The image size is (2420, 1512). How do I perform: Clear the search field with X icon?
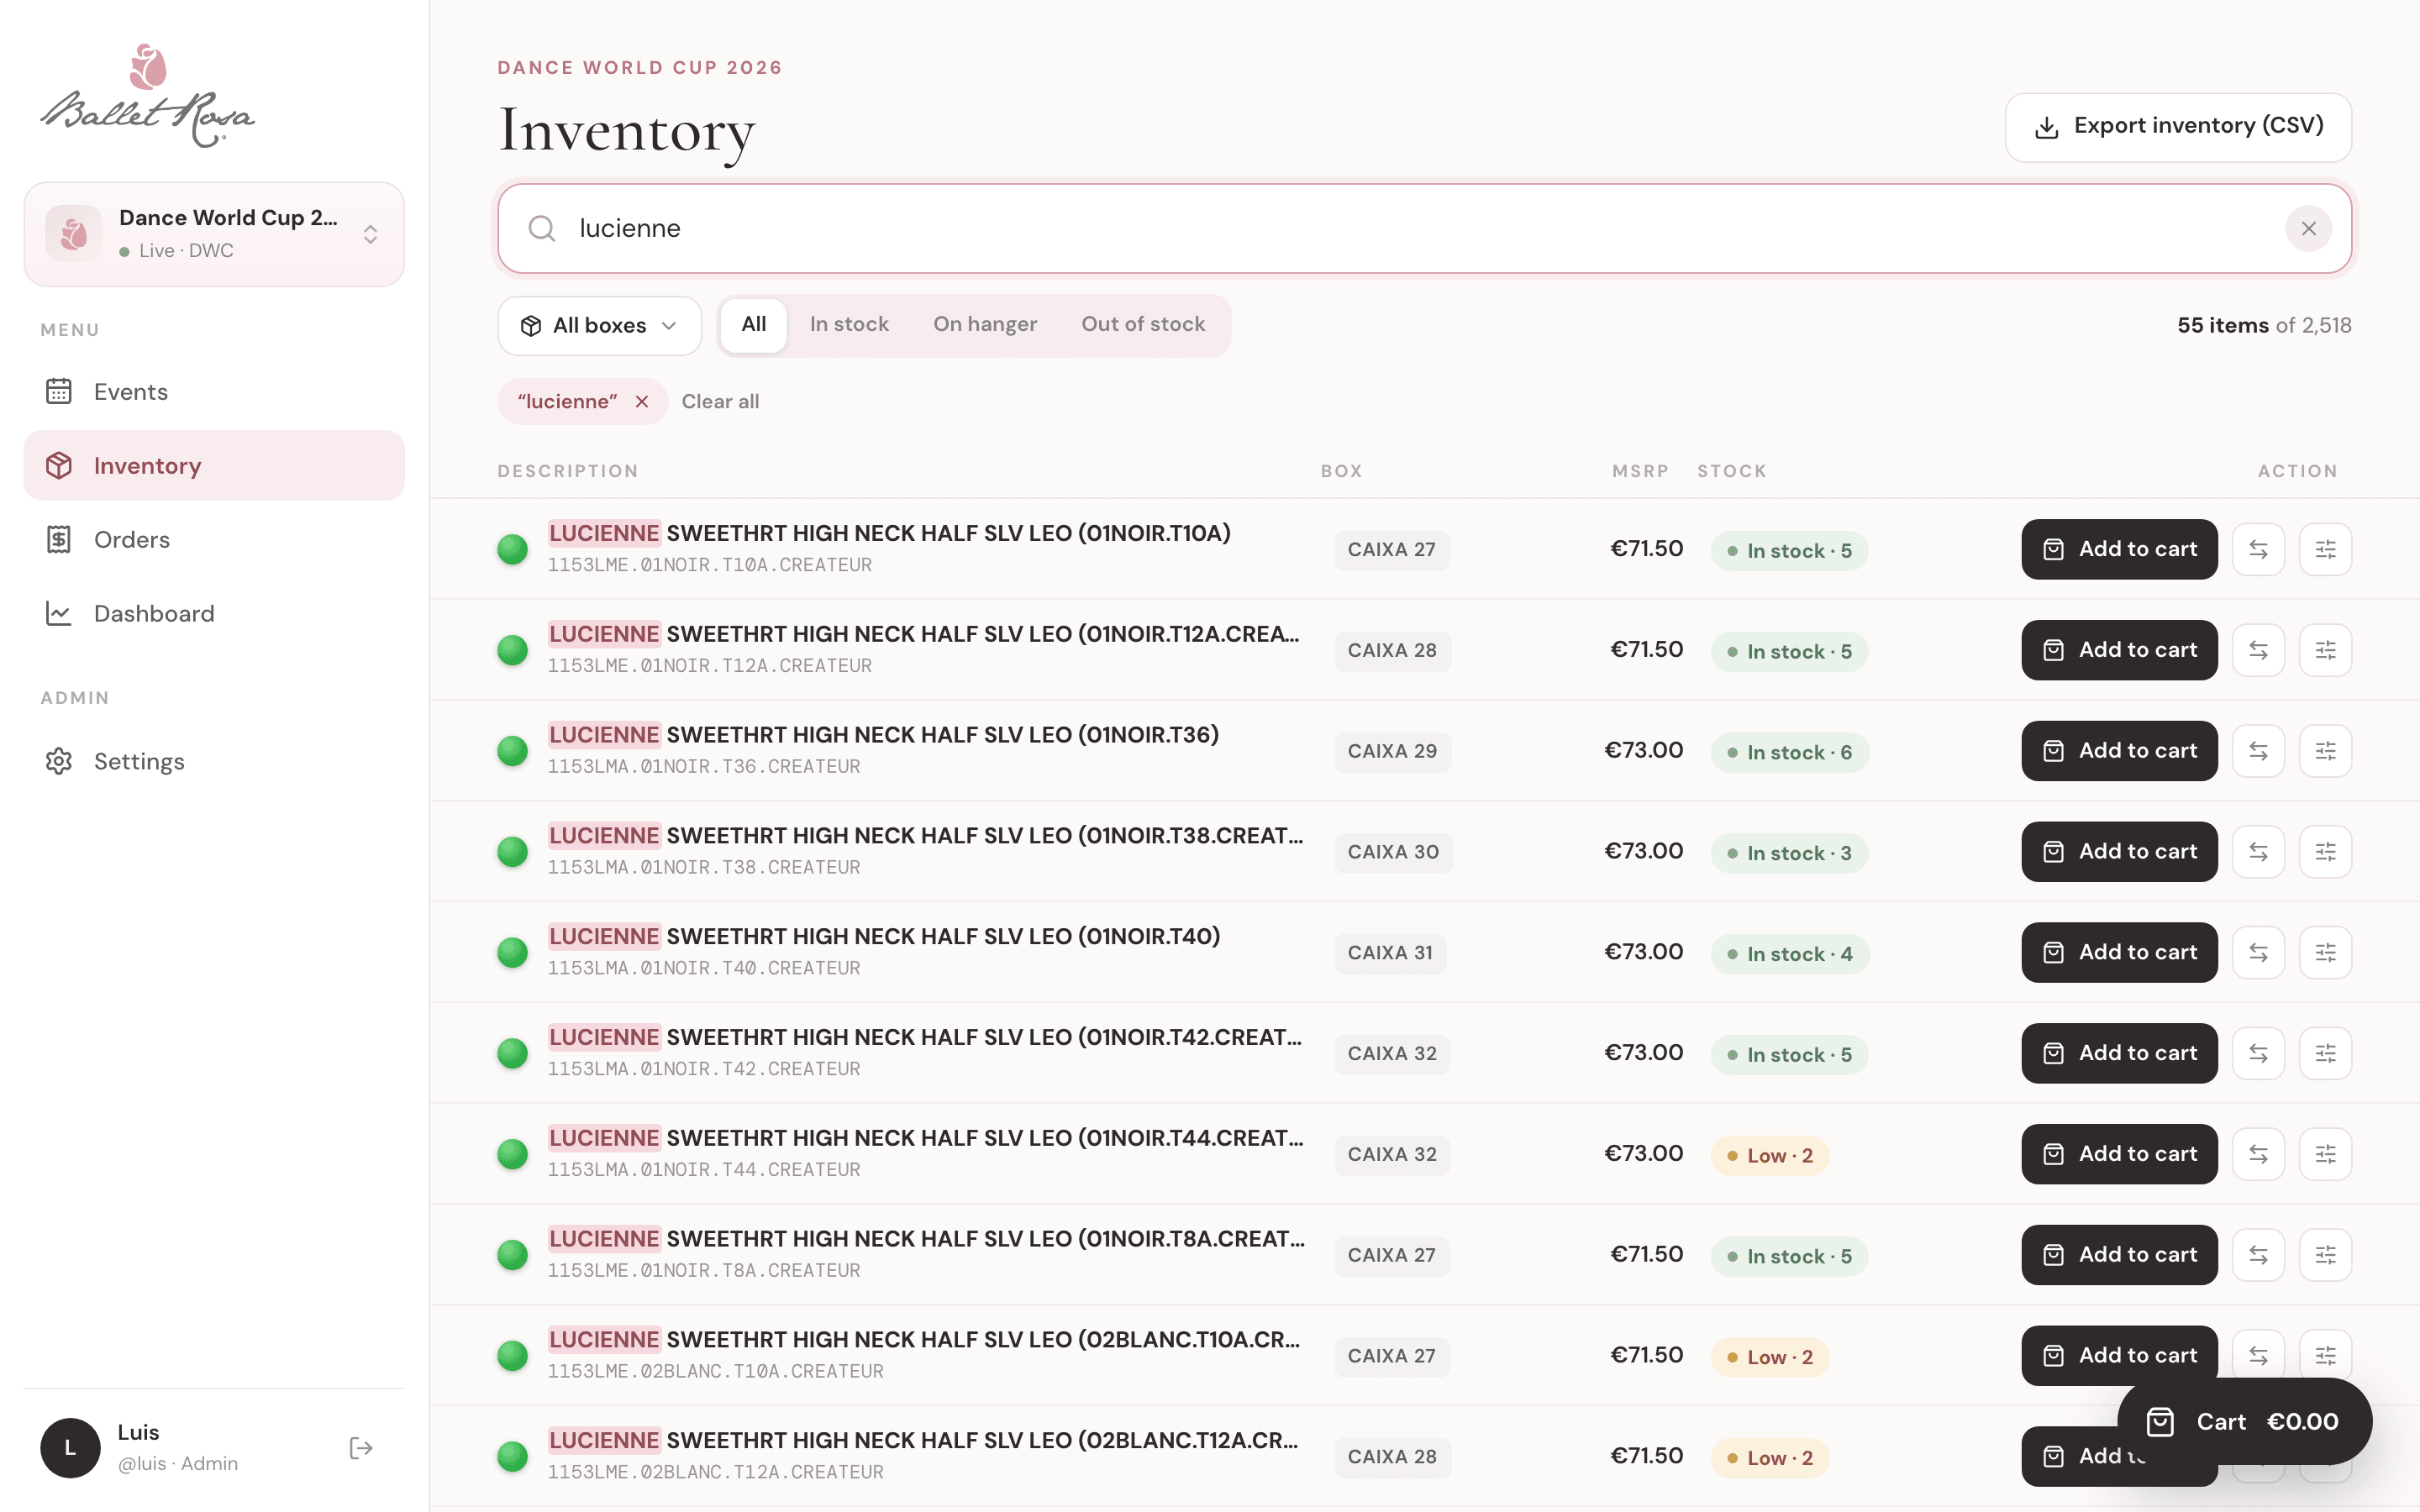2308,229
